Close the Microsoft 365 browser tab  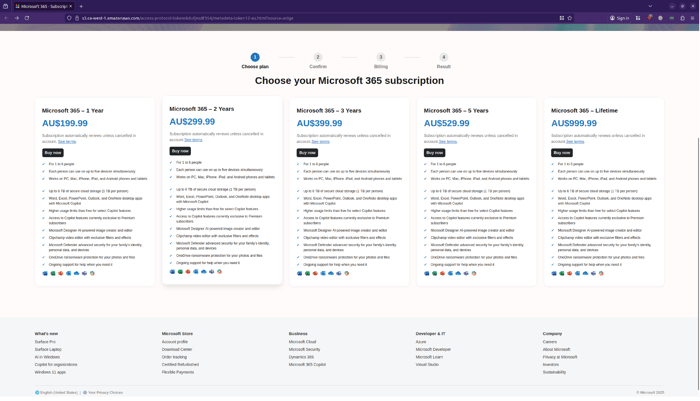point(71,6)
